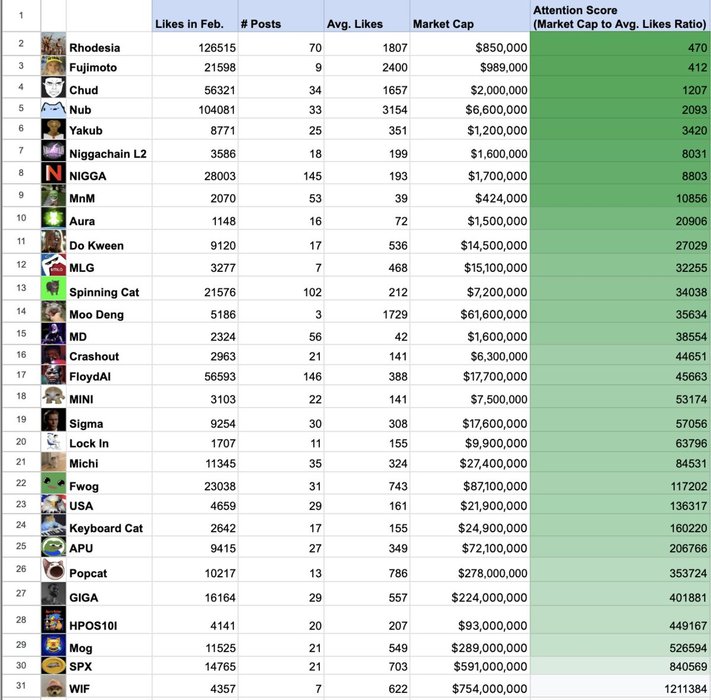This screenshot has height=700, width=711.
Task: Select the Attention Score column header
Action: point(620,16)
